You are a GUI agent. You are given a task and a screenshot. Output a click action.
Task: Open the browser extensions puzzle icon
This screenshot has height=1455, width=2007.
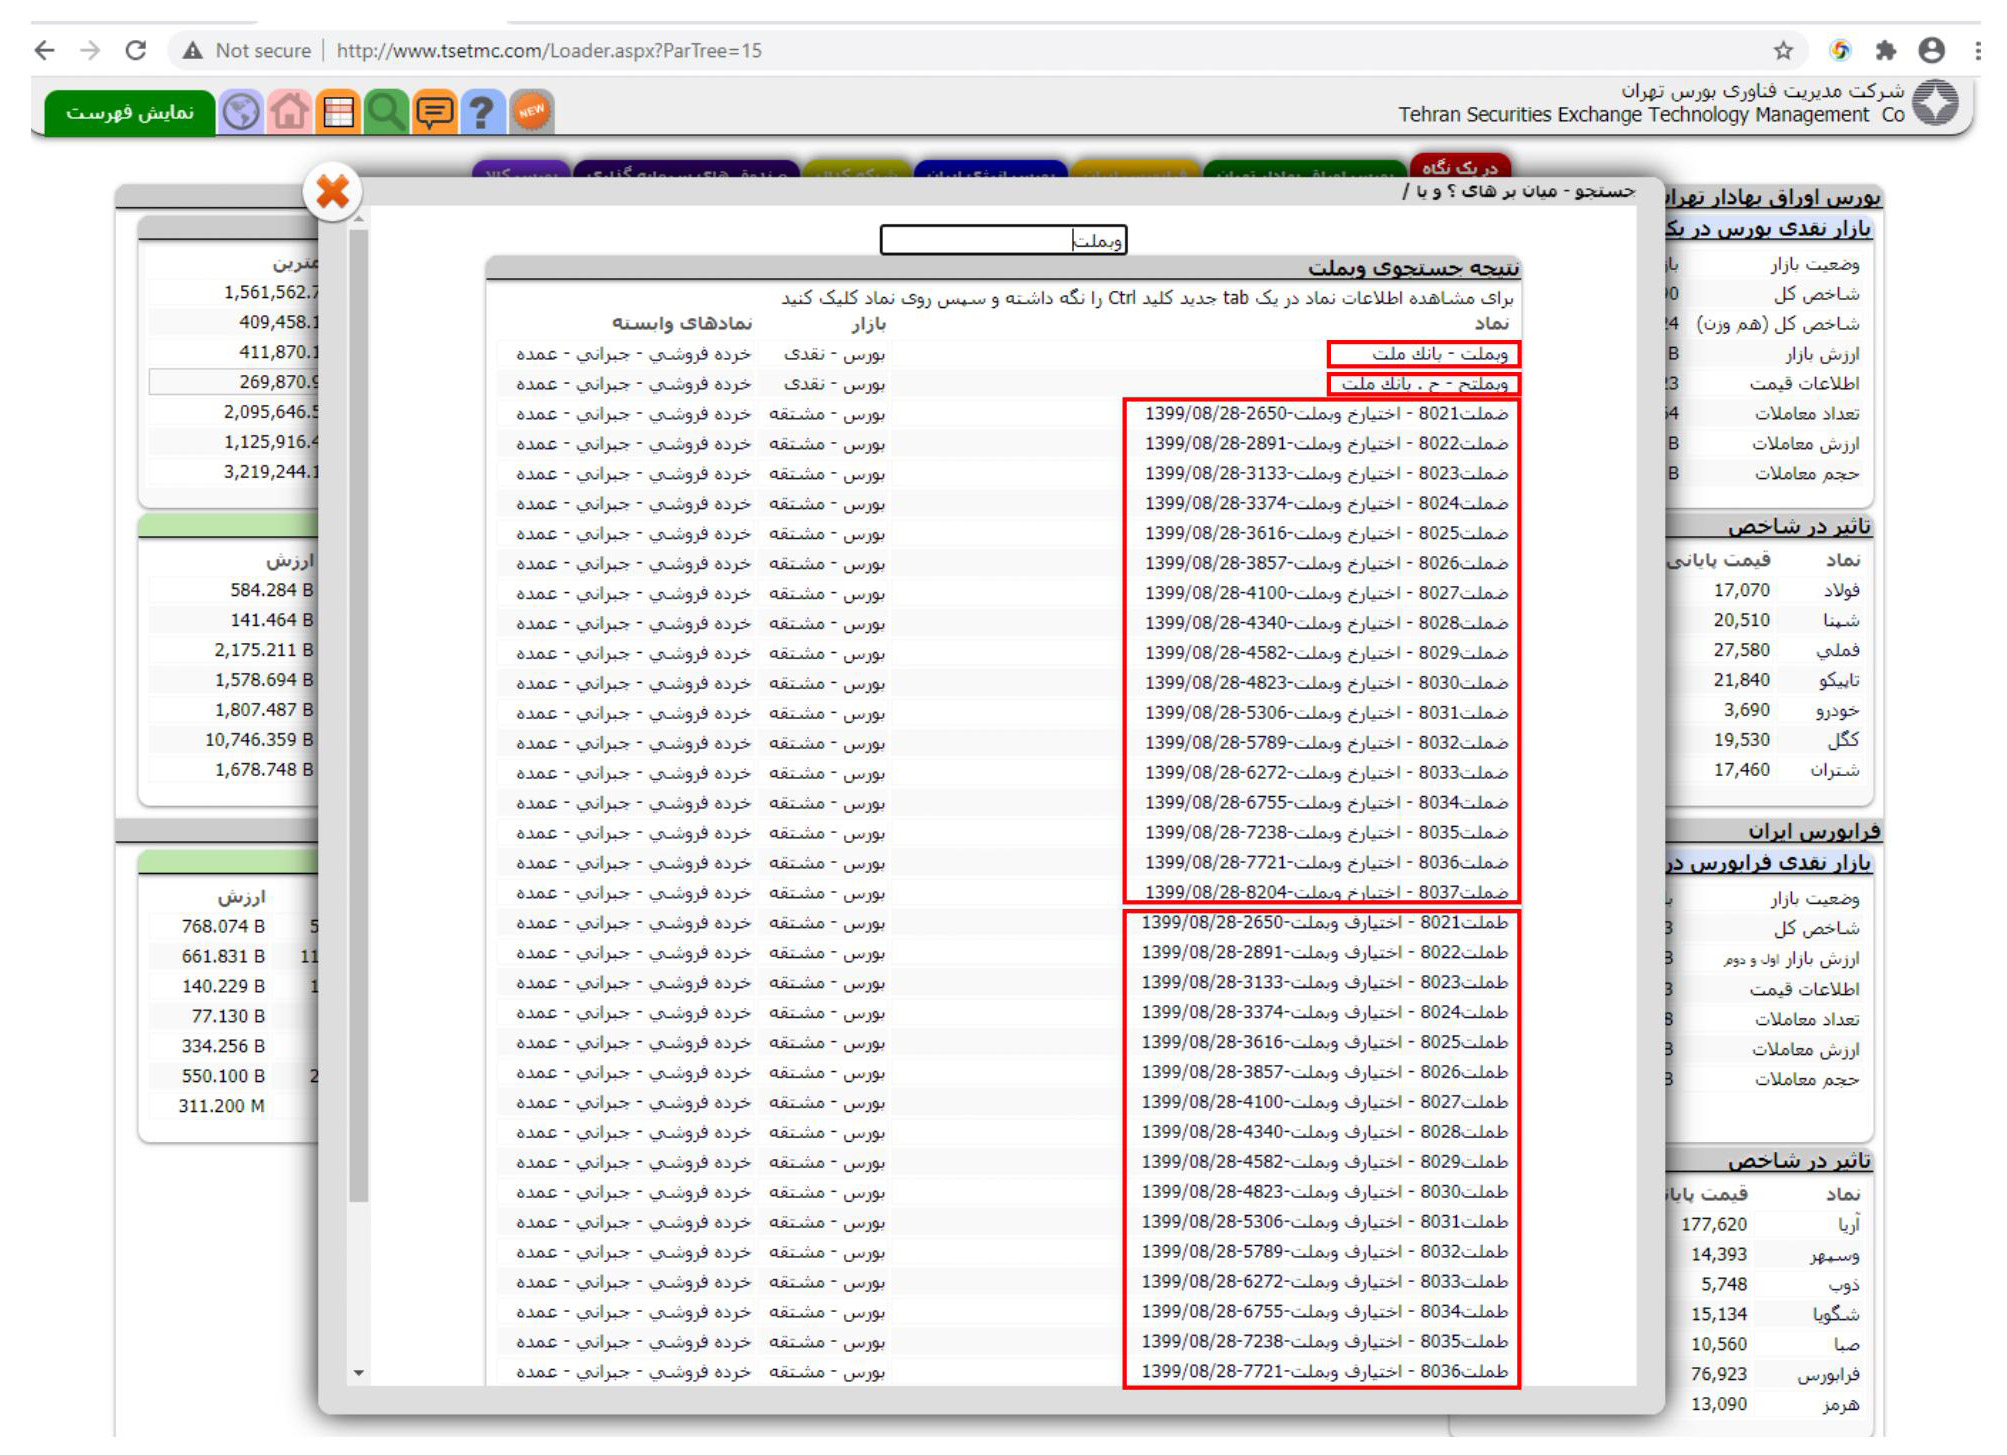[x=1885, y=50]
